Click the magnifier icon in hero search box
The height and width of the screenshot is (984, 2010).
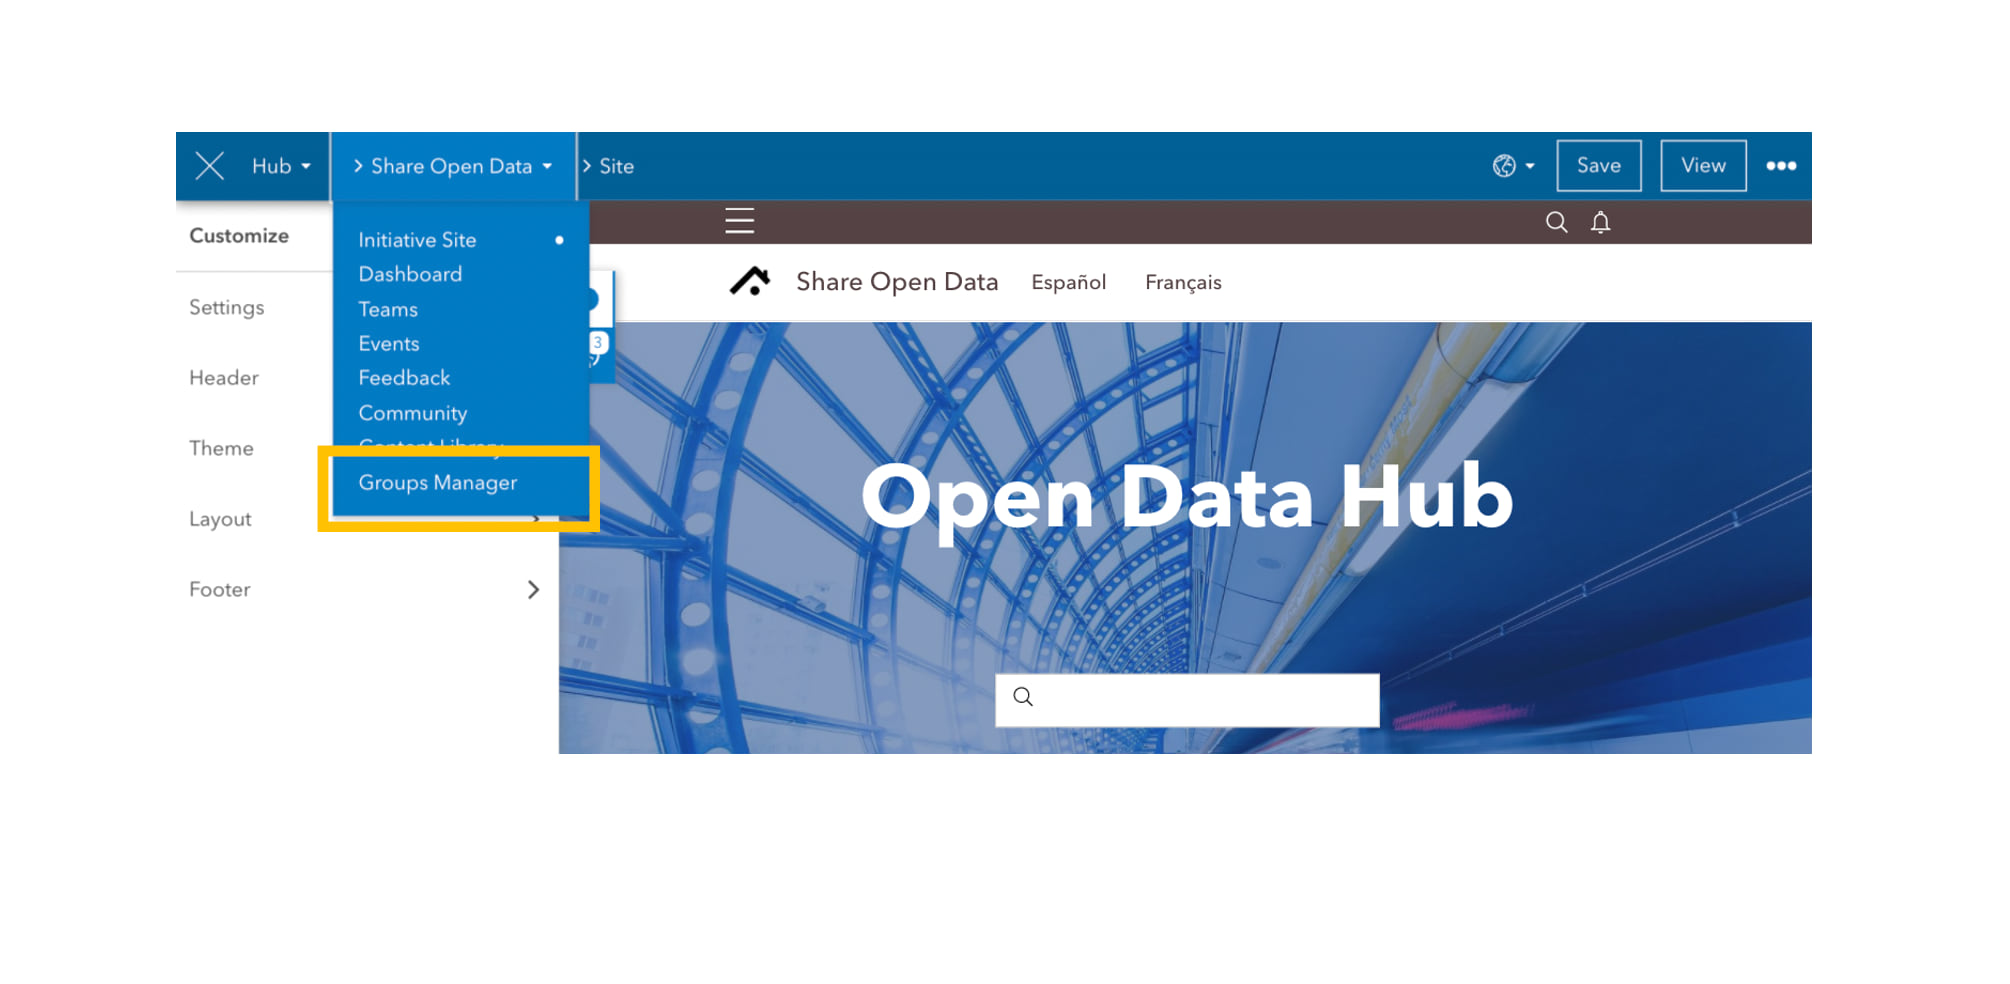point(1022,697)
